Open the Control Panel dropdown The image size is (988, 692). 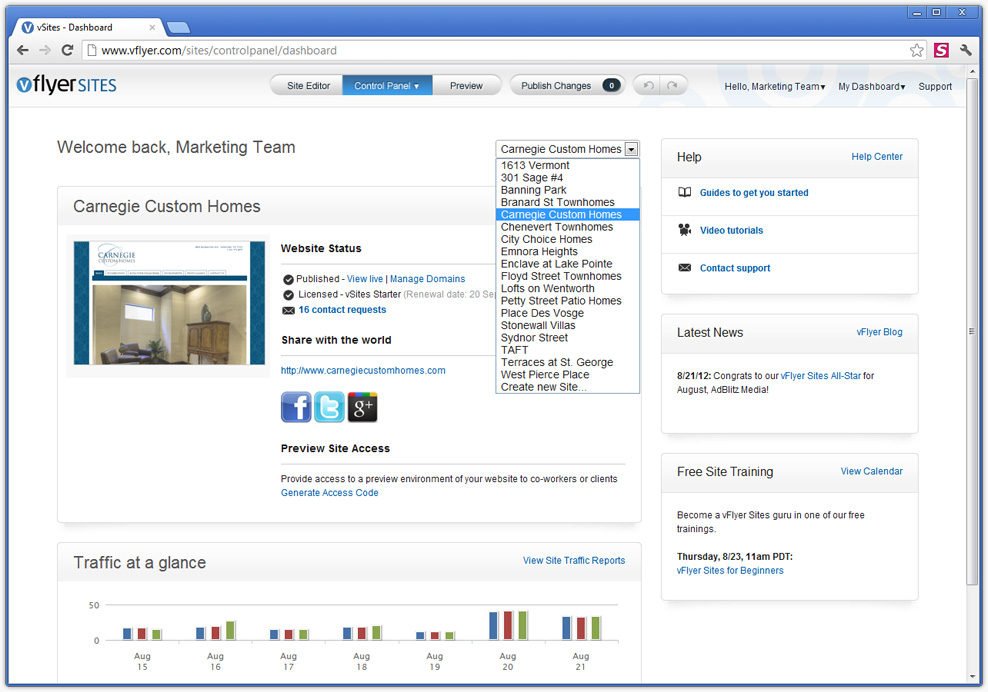pos(387,86)
